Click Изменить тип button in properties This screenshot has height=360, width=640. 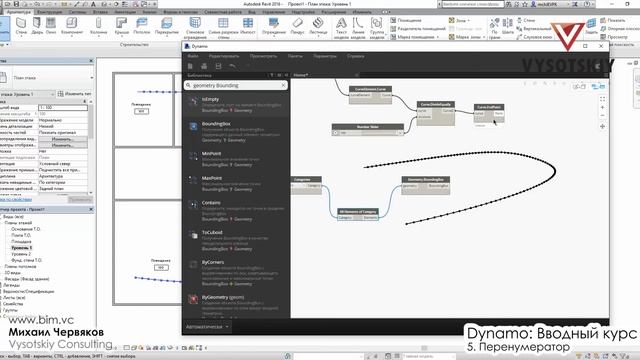click(74, 94)
